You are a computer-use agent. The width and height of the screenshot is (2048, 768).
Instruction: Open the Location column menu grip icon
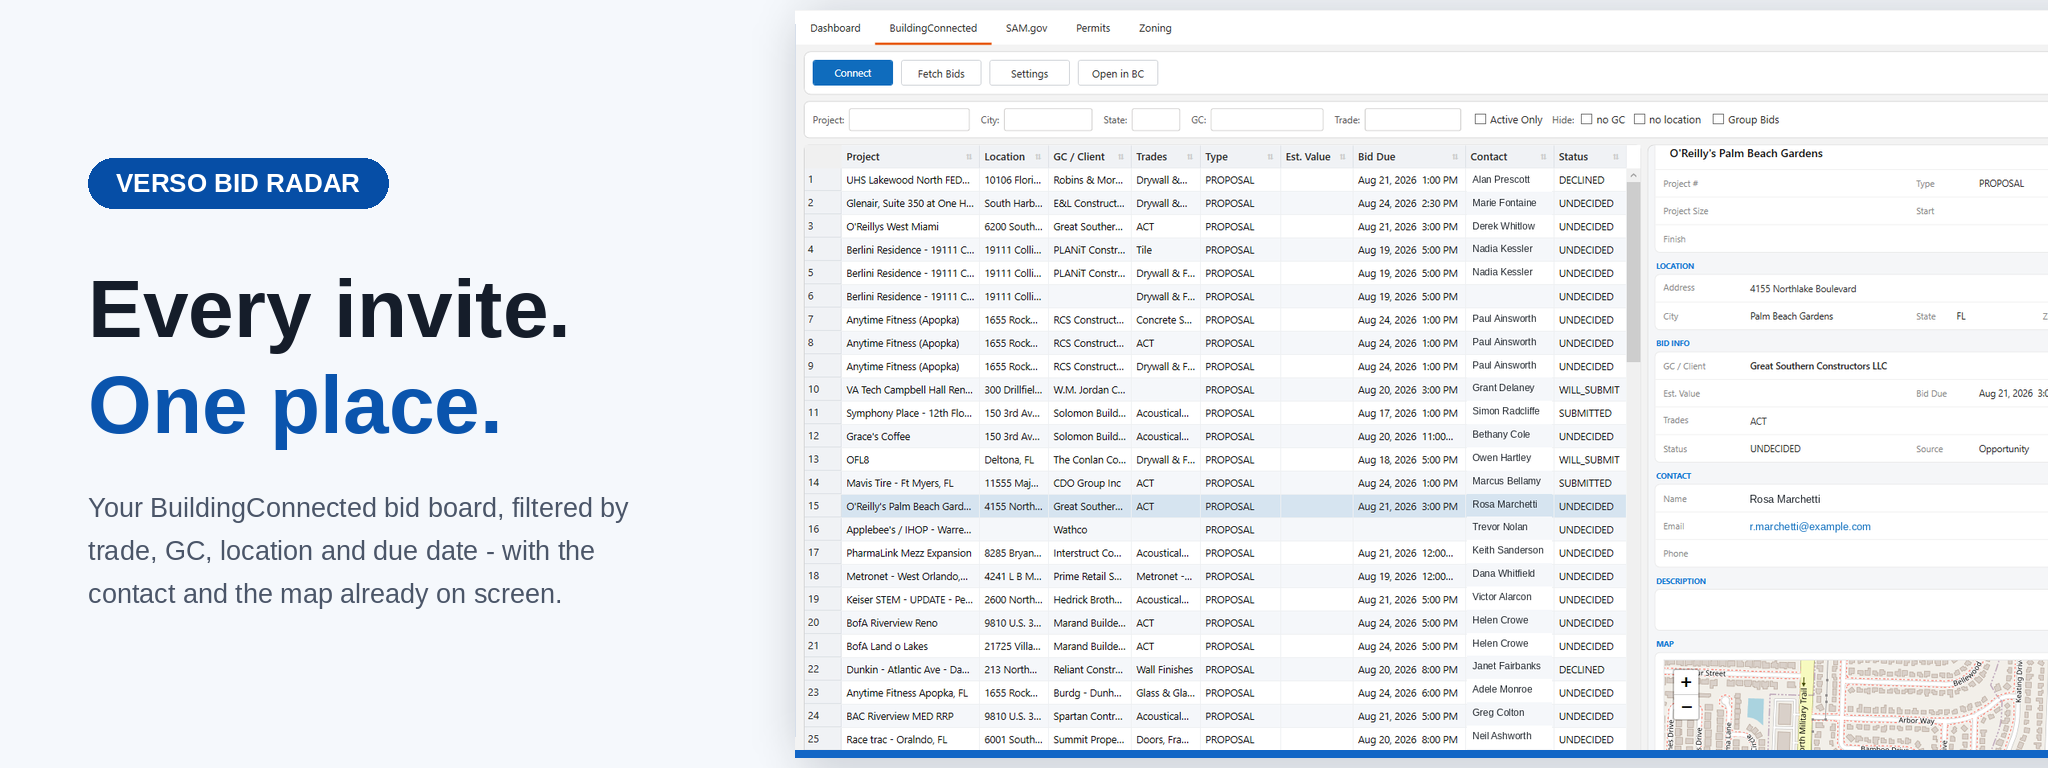(1037, 157)
